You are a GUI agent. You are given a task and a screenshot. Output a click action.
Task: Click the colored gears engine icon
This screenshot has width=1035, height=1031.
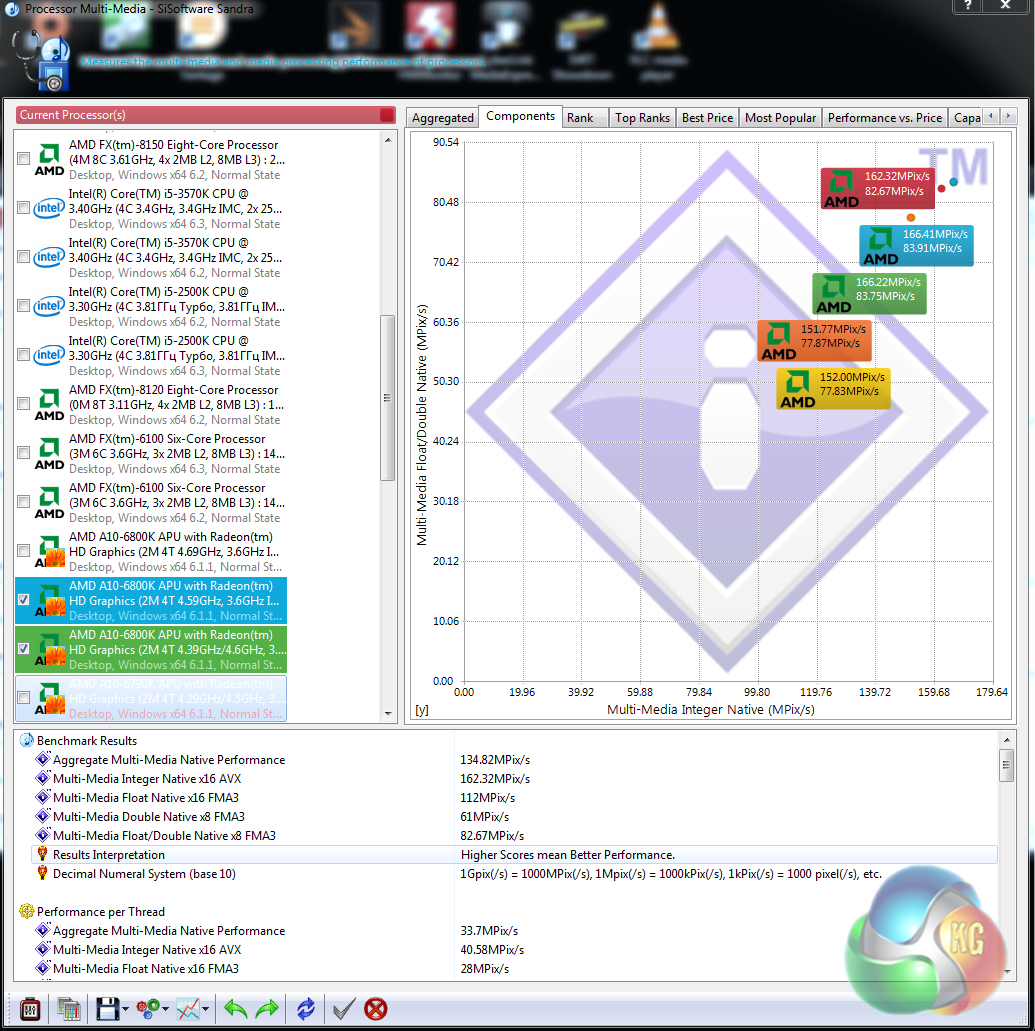coord(148,1009)
